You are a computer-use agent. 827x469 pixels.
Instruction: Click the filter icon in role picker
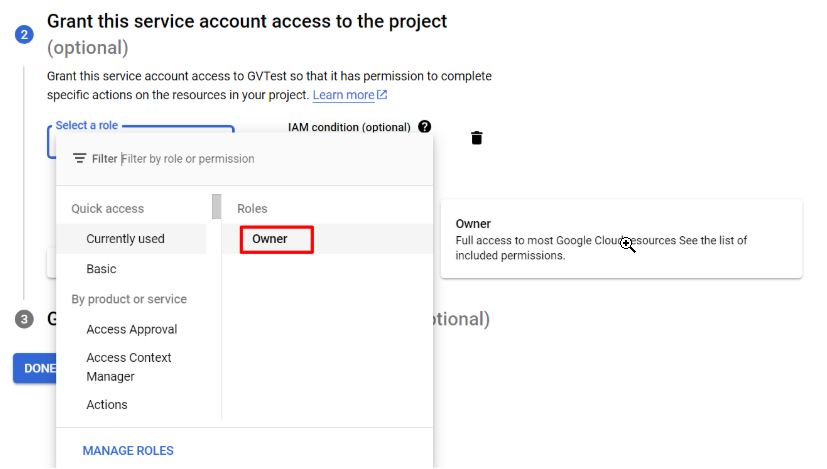(79, 158)
